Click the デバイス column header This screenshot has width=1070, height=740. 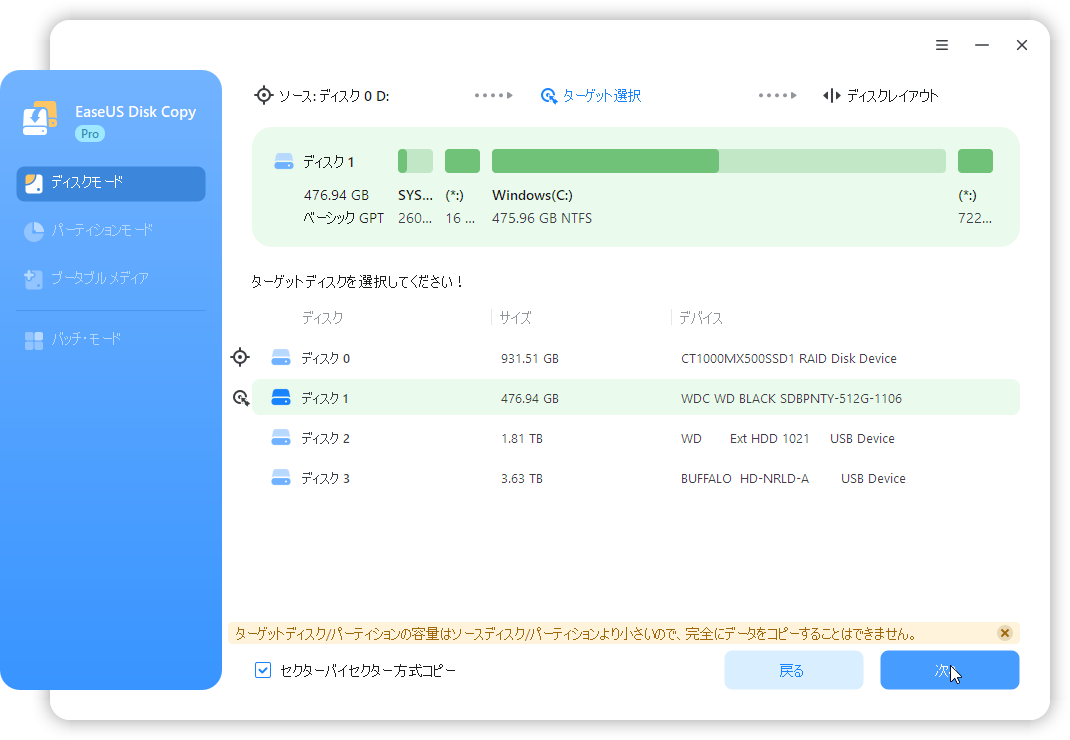click(701, 318)
